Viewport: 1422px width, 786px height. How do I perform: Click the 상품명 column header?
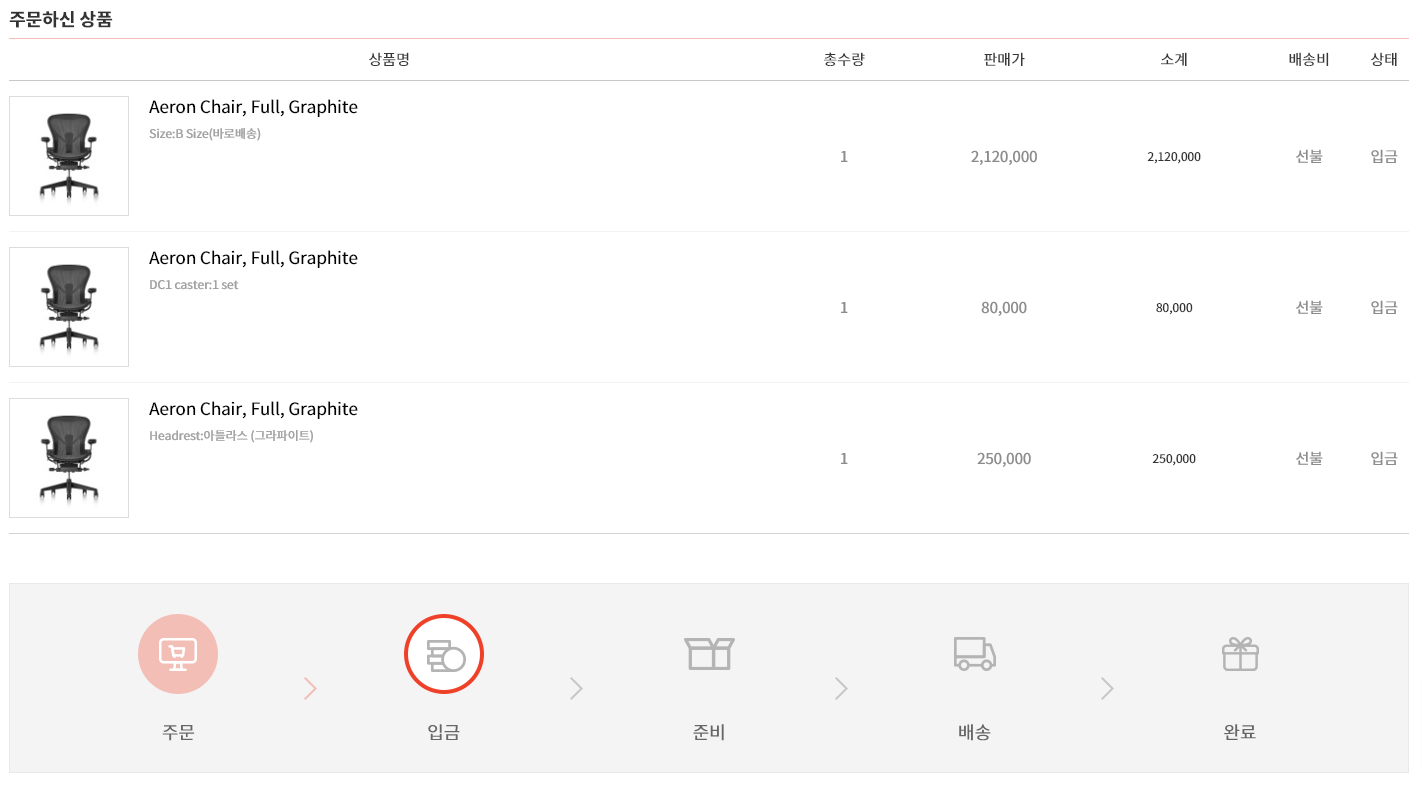(x=389, y=60)
